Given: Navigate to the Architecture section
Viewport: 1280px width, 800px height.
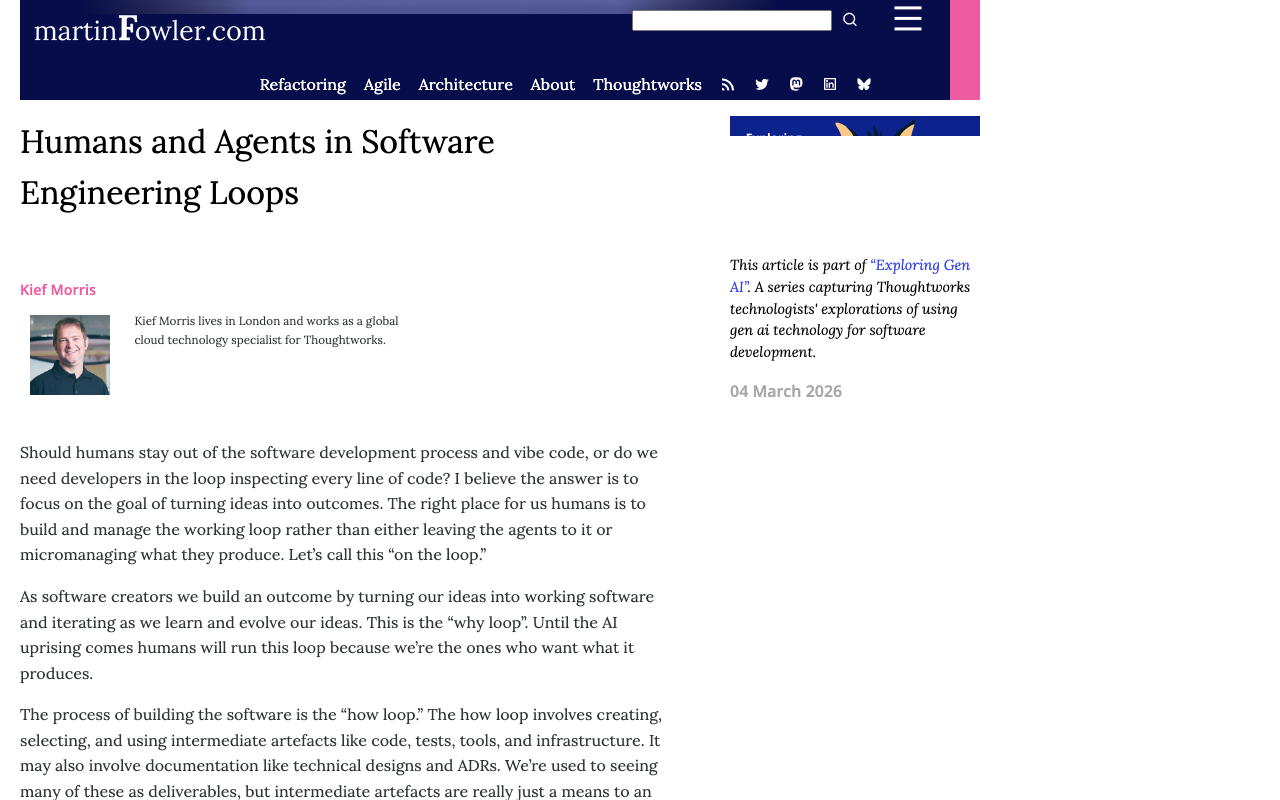Looking at the screenshot, I should pos(465,83).
